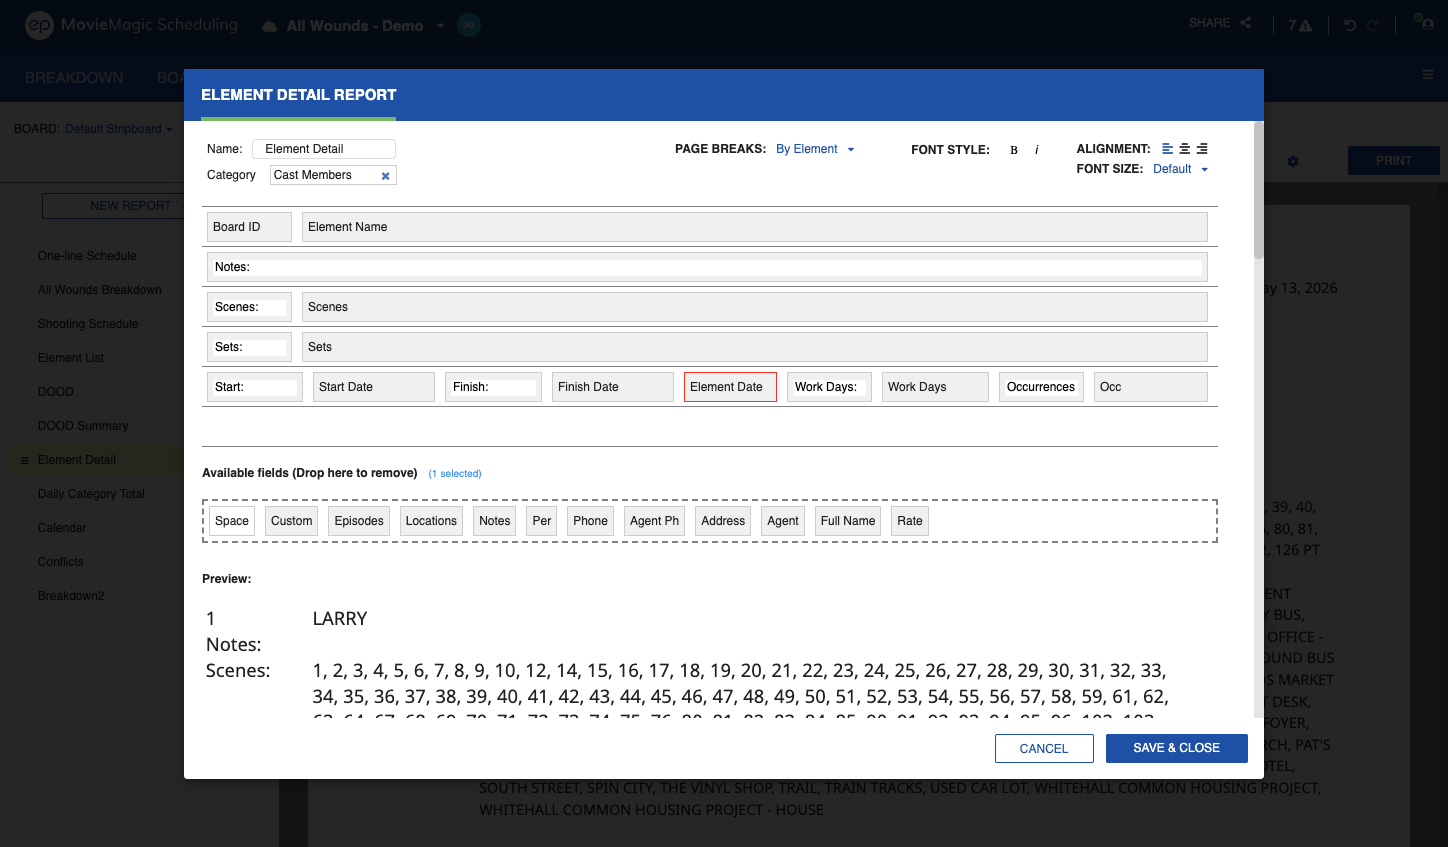Viewport: 1448px width, 847px height.
Task: Select the Element Name field box
Action: [x=755, y=227]
